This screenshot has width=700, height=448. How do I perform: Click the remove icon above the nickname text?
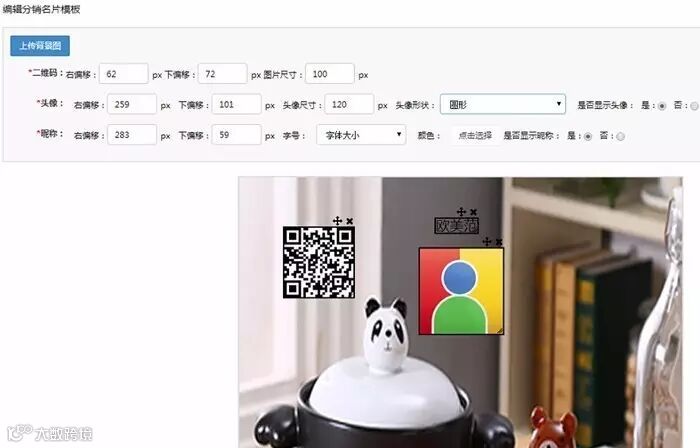tap(474, 212)
